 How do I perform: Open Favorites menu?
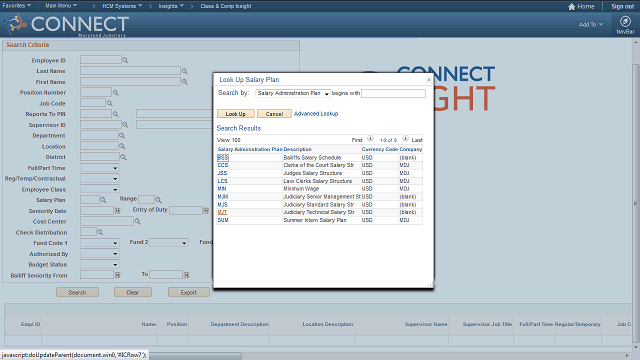(x=16, y=6)
